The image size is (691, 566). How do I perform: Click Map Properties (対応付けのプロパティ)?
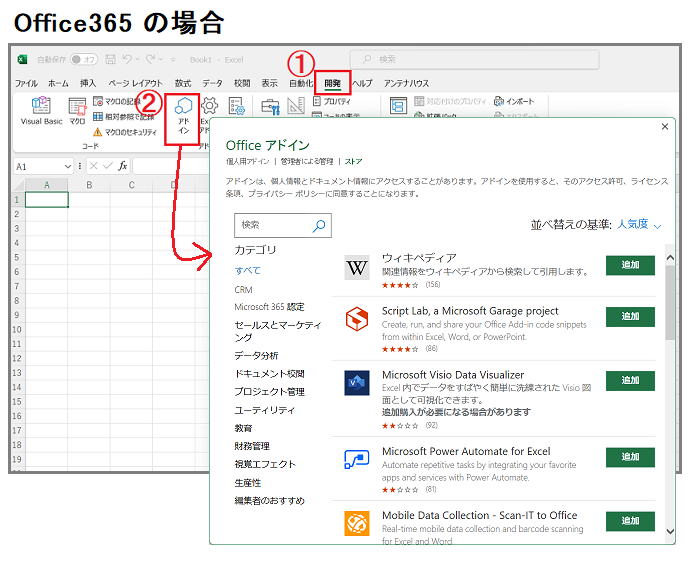[450, 101]
